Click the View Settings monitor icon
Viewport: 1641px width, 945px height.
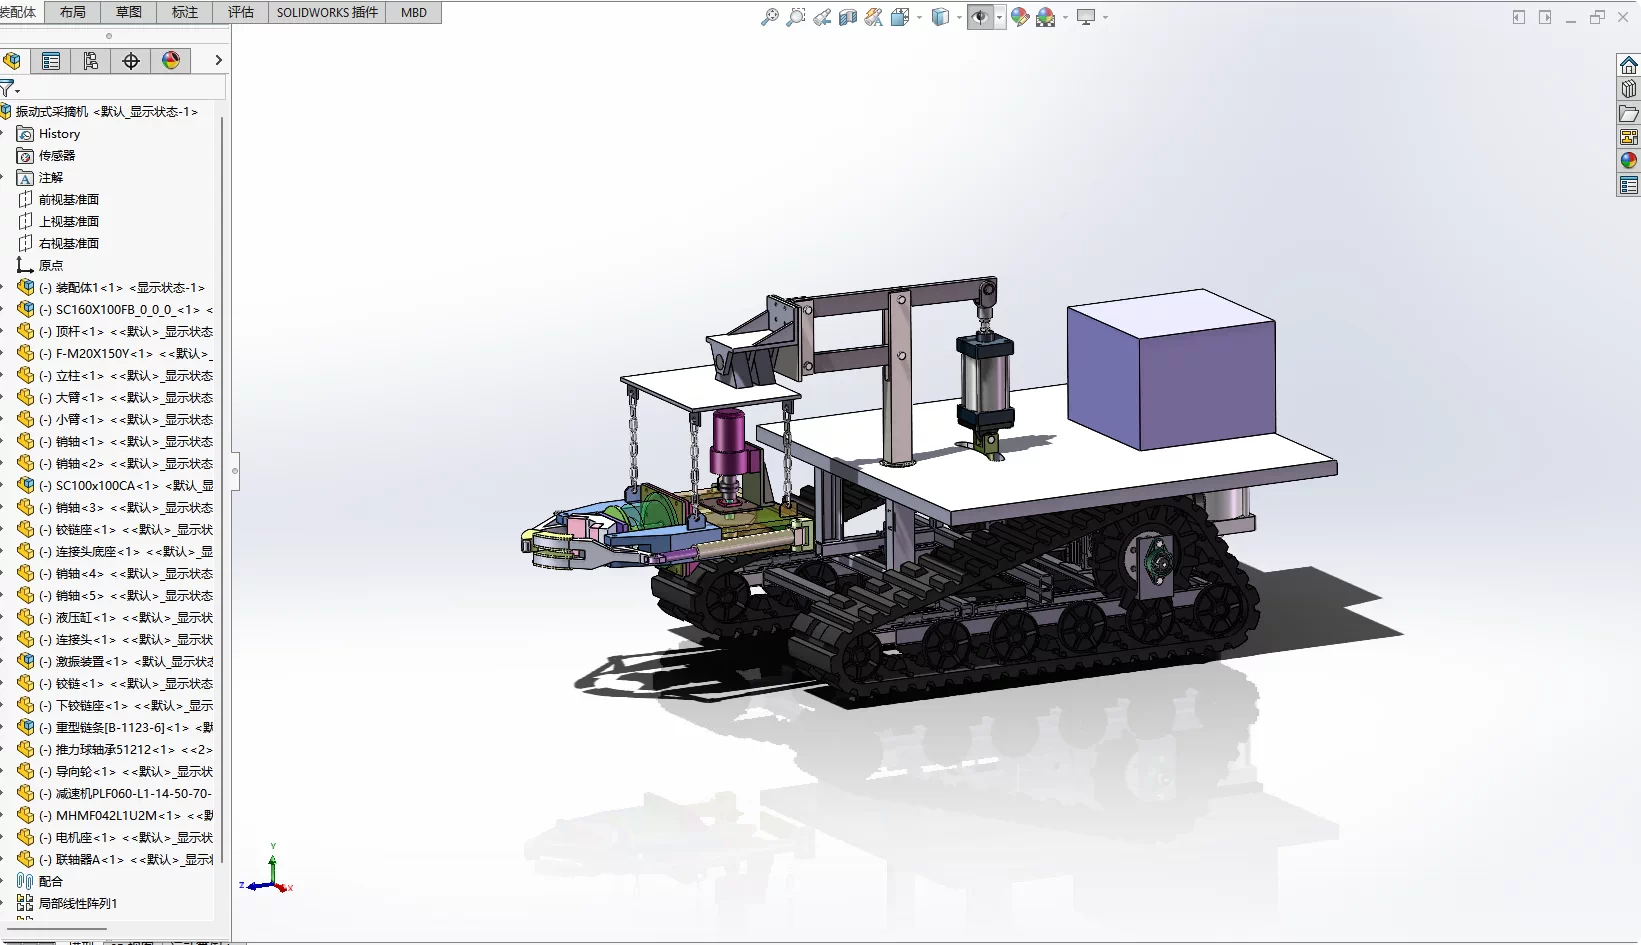(x=1086, y=17)
